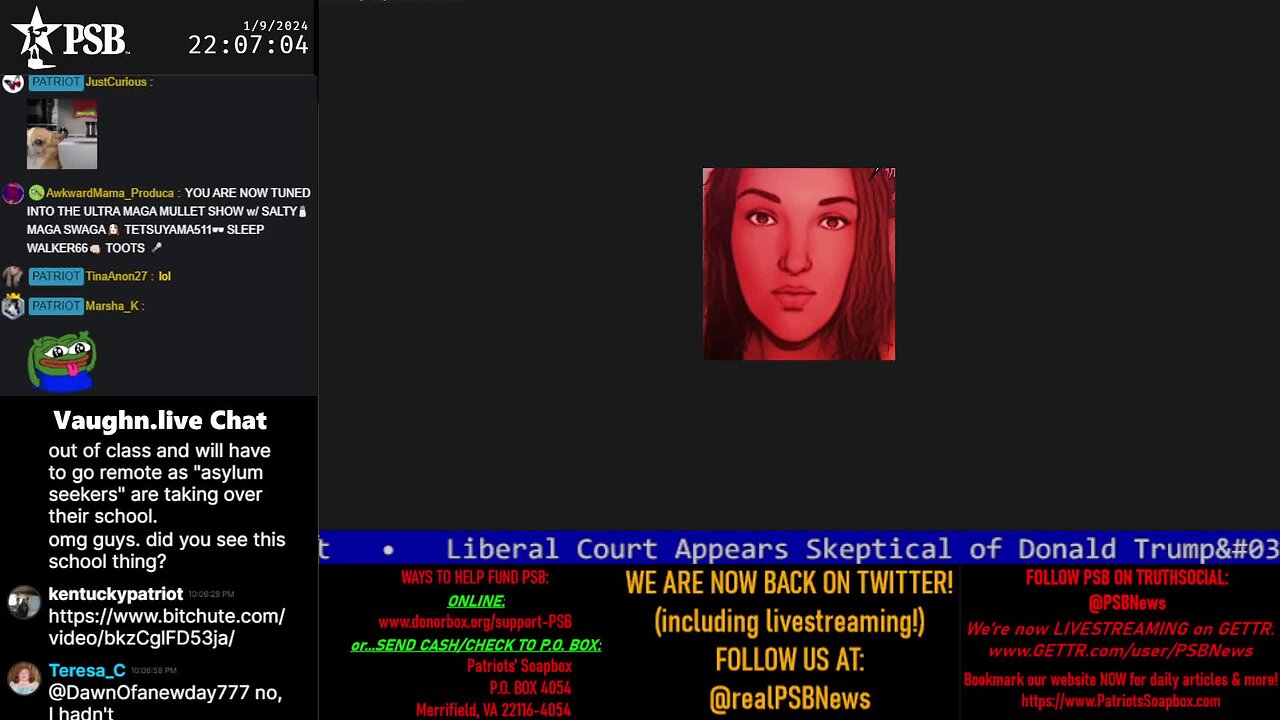Click the GETTR.com/user/PSBNews link
The image size is (1280, 720).
tap(1120, 651)
